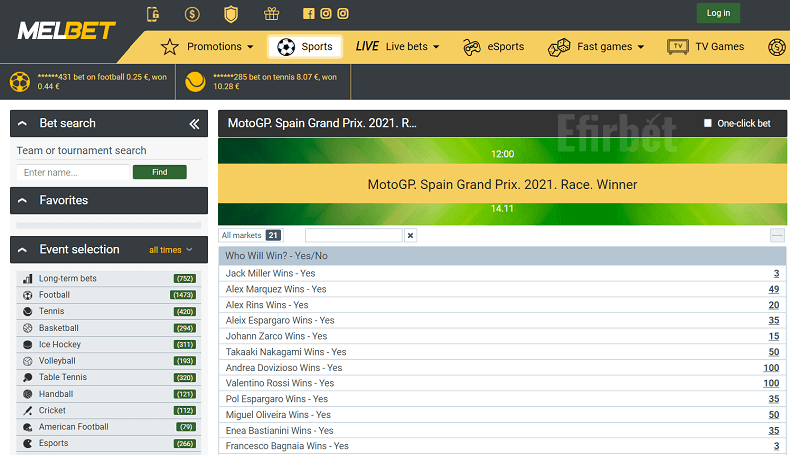790x455 pixels.
Task: Open the TV Games menu item
Action: pos(705,47)
